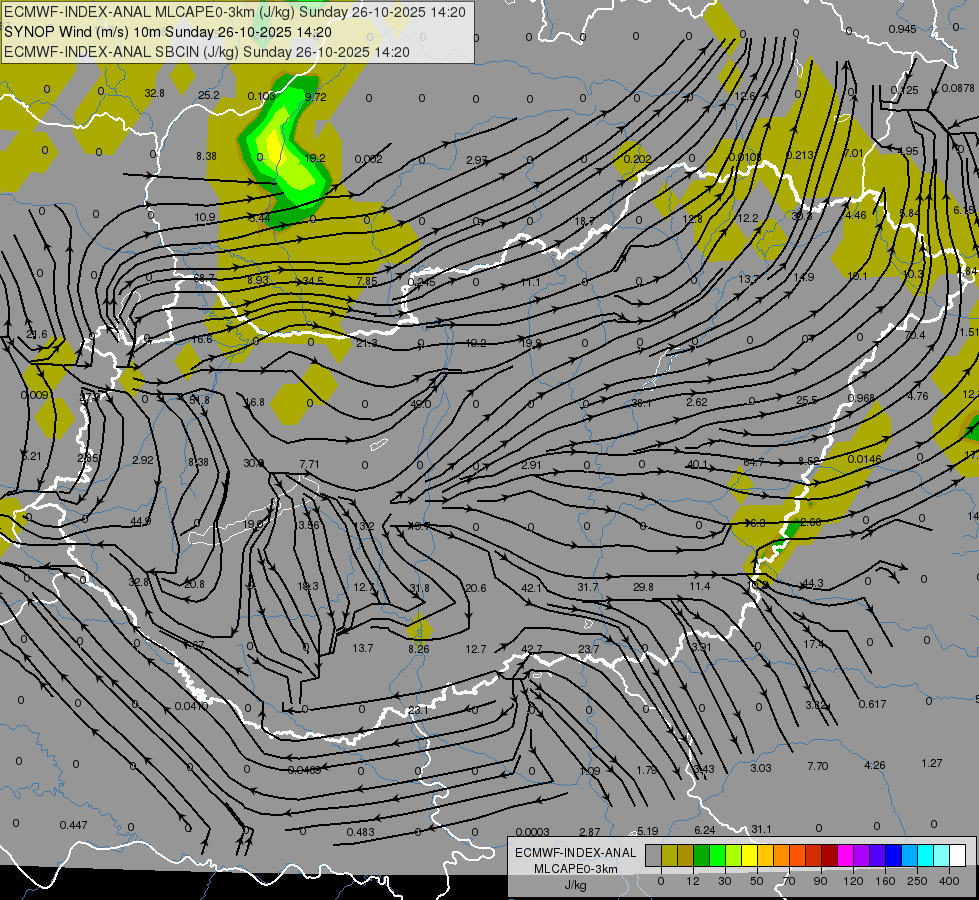Click the SYNOP Wind 10m title line
Screen dimensions: 979x900
click(x=168, y=32)
